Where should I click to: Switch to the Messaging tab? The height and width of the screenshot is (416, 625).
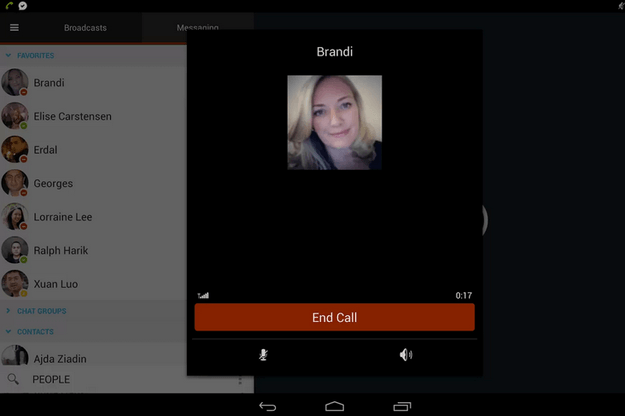pos(198,27)
